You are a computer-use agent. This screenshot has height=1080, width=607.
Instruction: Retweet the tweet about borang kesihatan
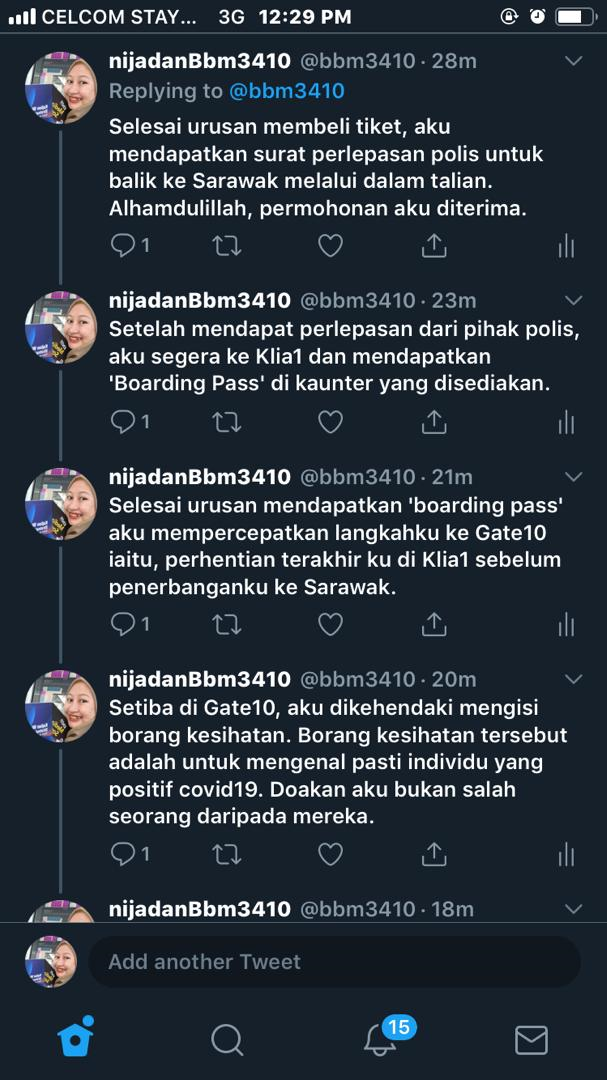226,855
